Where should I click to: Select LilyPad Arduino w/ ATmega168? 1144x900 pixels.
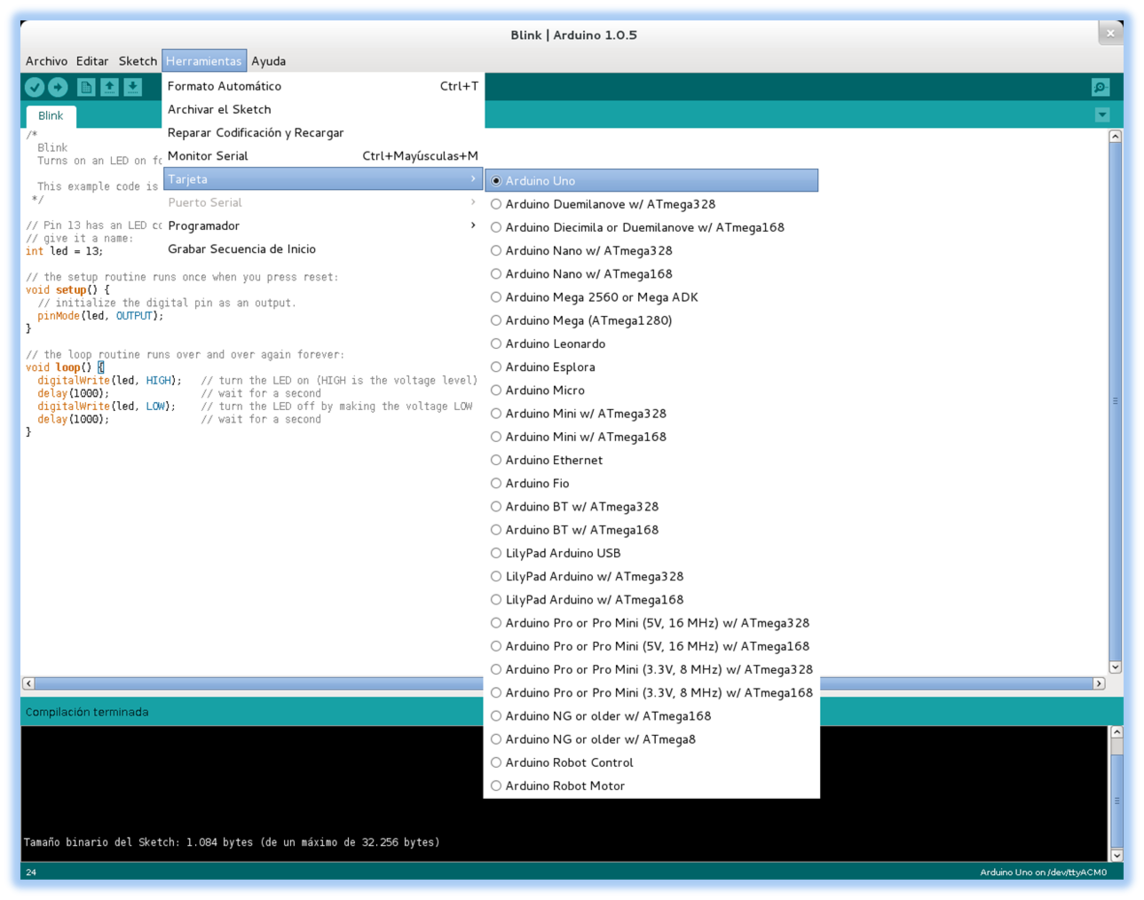pyautogui.click(x=652, y=600)
